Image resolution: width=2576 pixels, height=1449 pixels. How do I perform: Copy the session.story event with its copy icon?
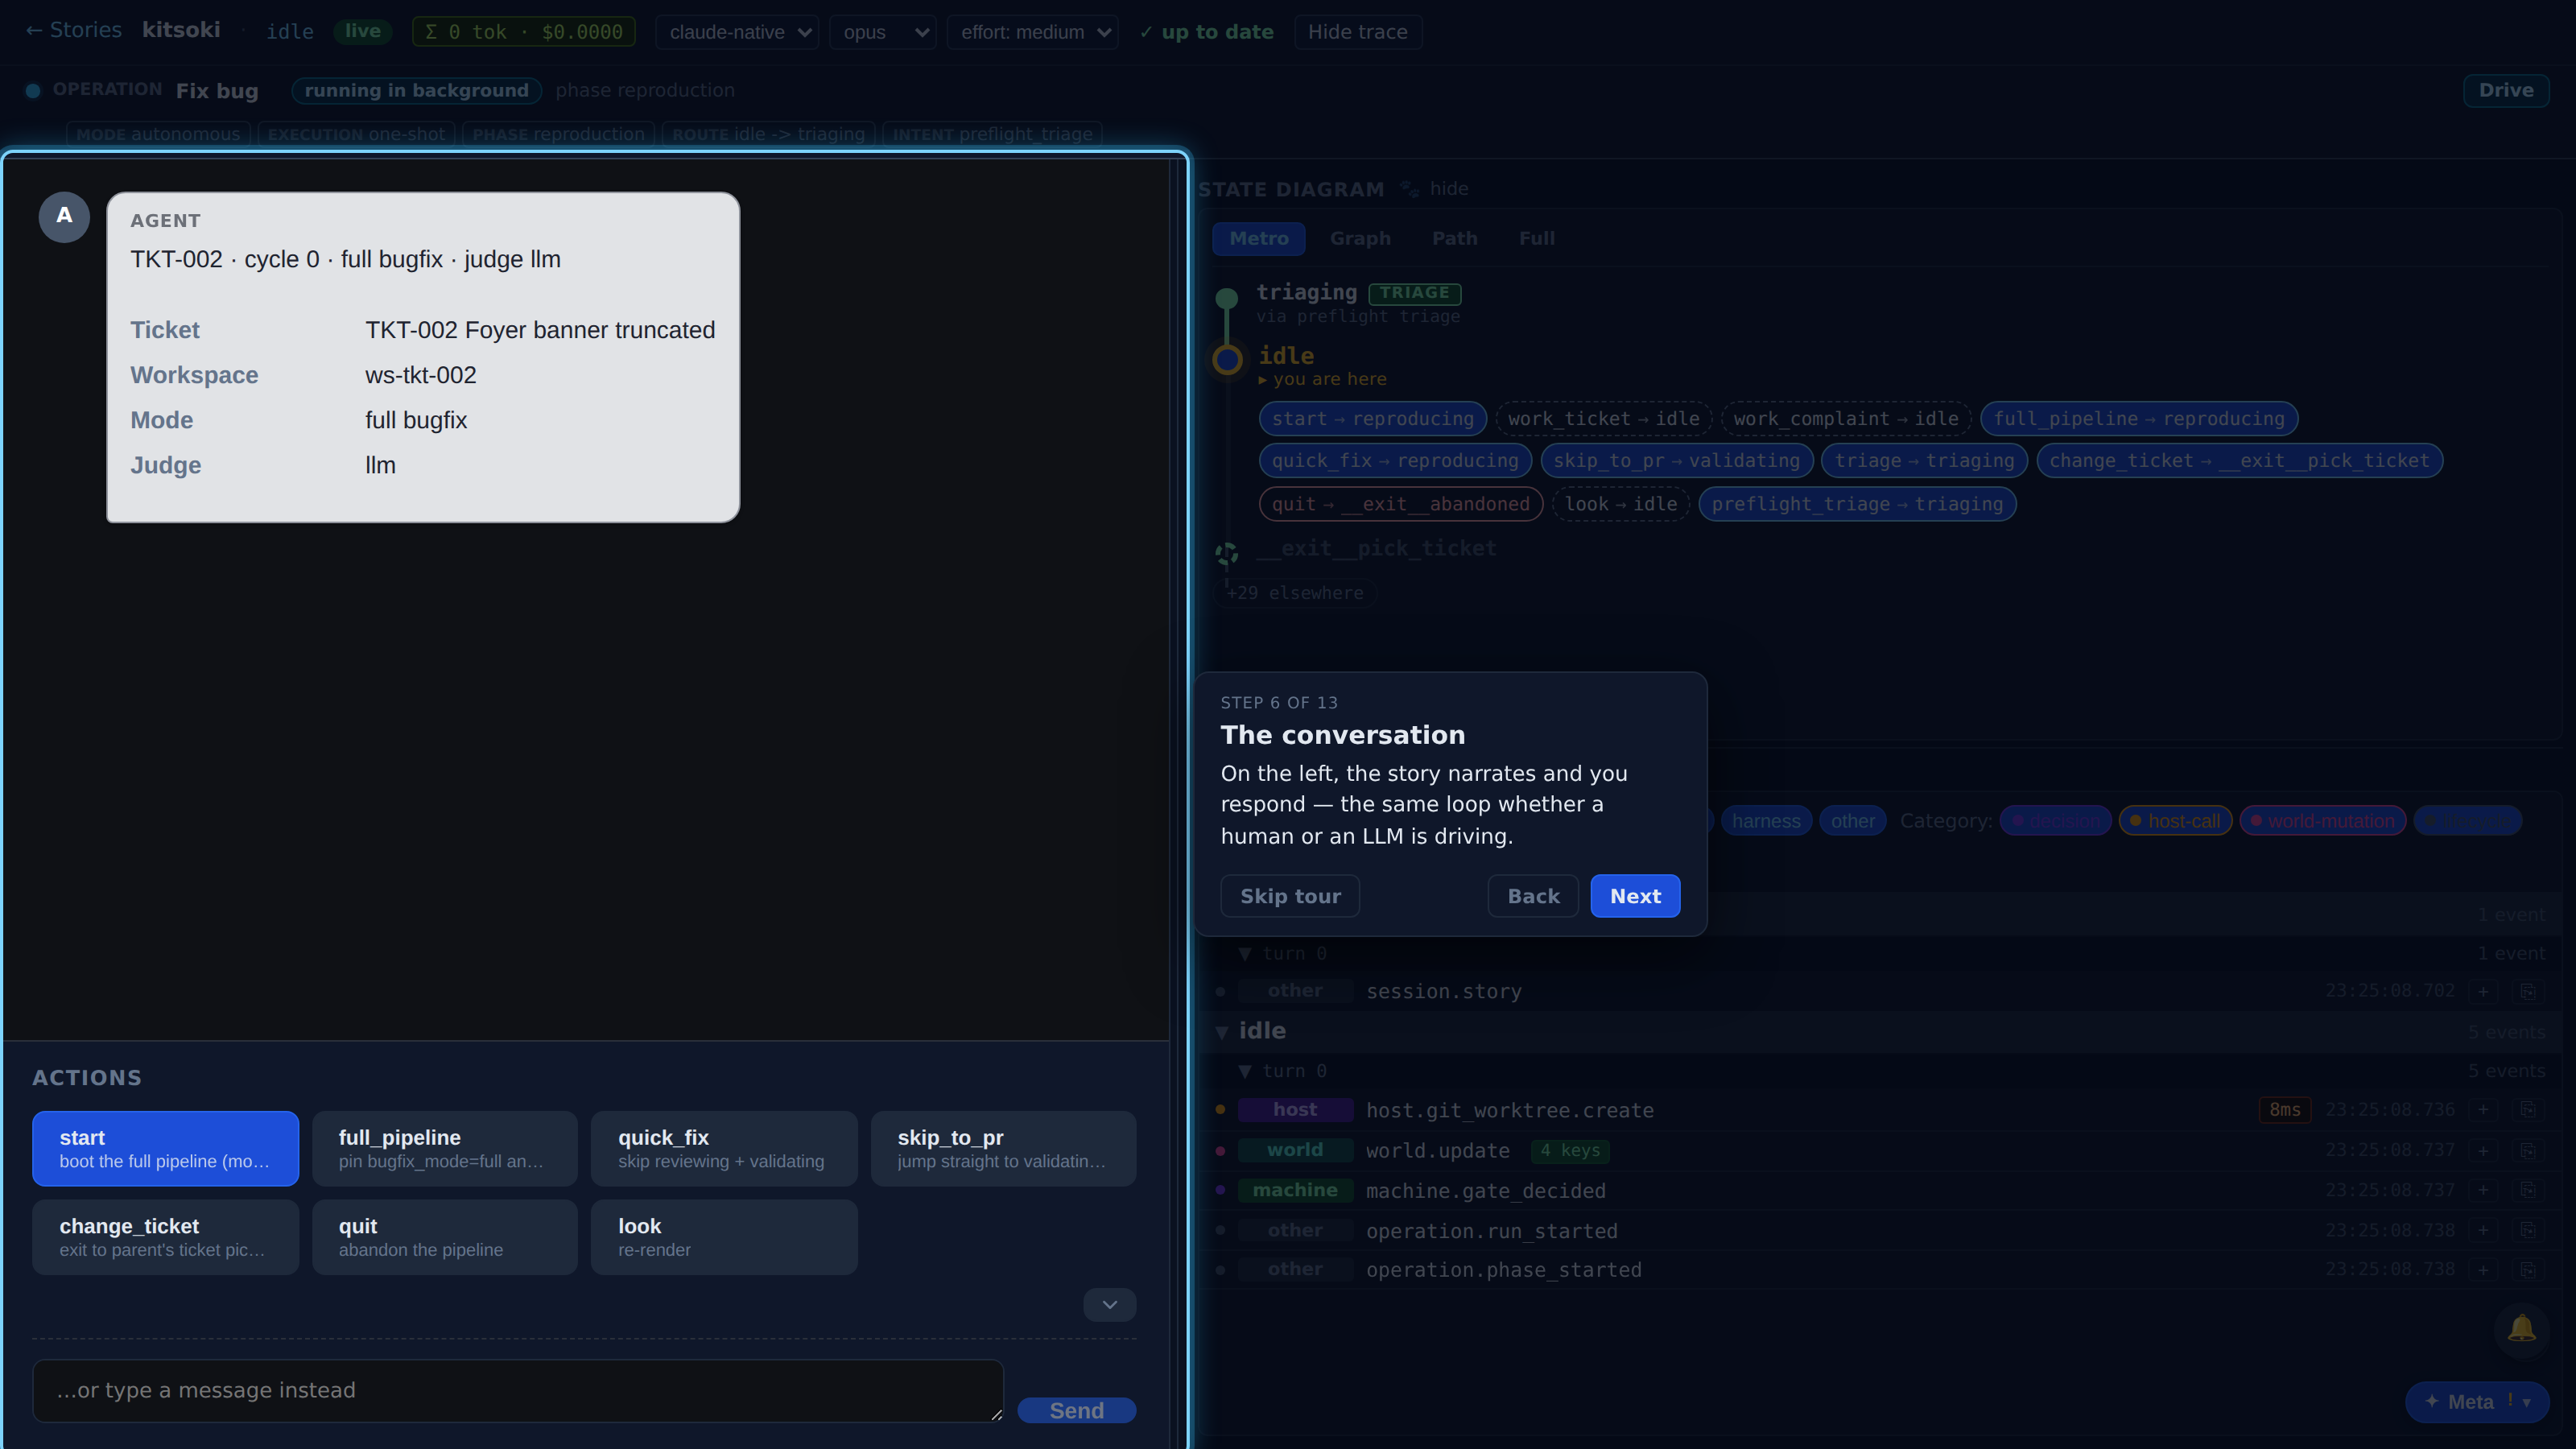[x=2527, y=991]
